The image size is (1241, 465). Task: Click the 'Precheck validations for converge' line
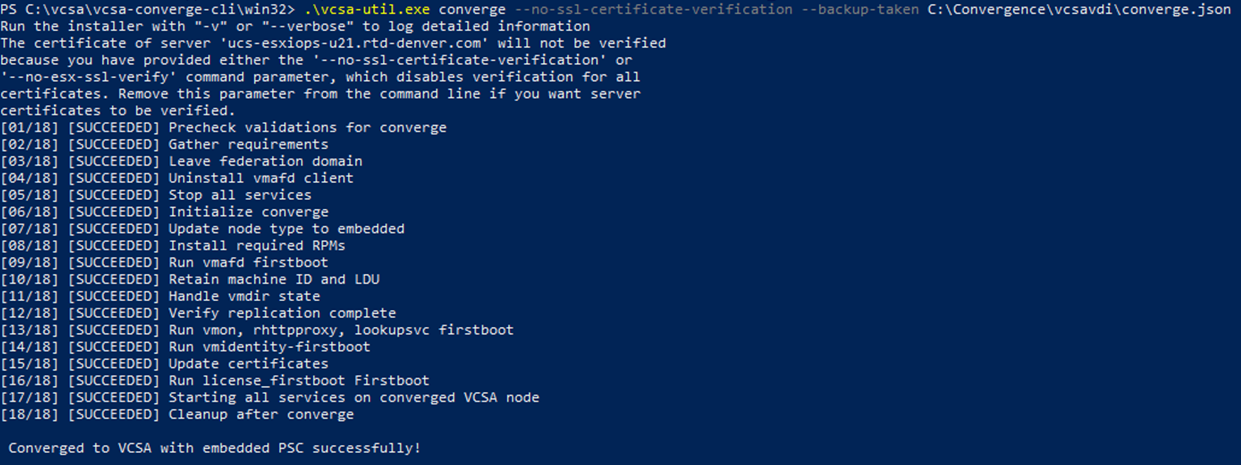[x=307, y=128]
